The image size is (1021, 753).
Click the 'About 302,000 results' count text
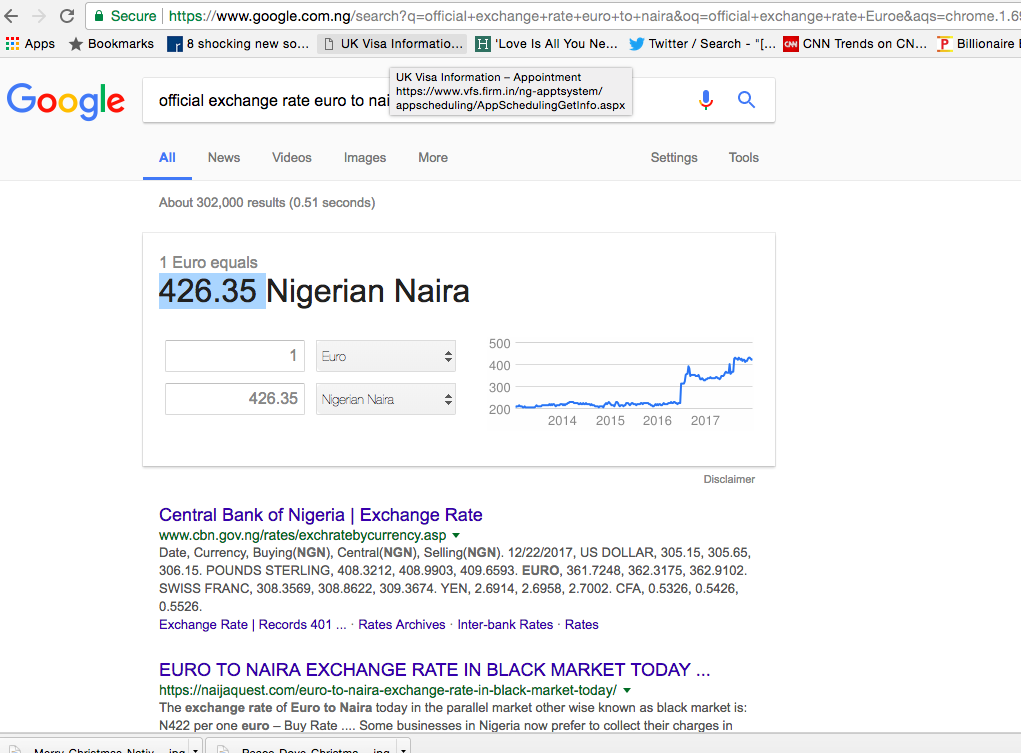pyautogui.click(x=267, y=203)
